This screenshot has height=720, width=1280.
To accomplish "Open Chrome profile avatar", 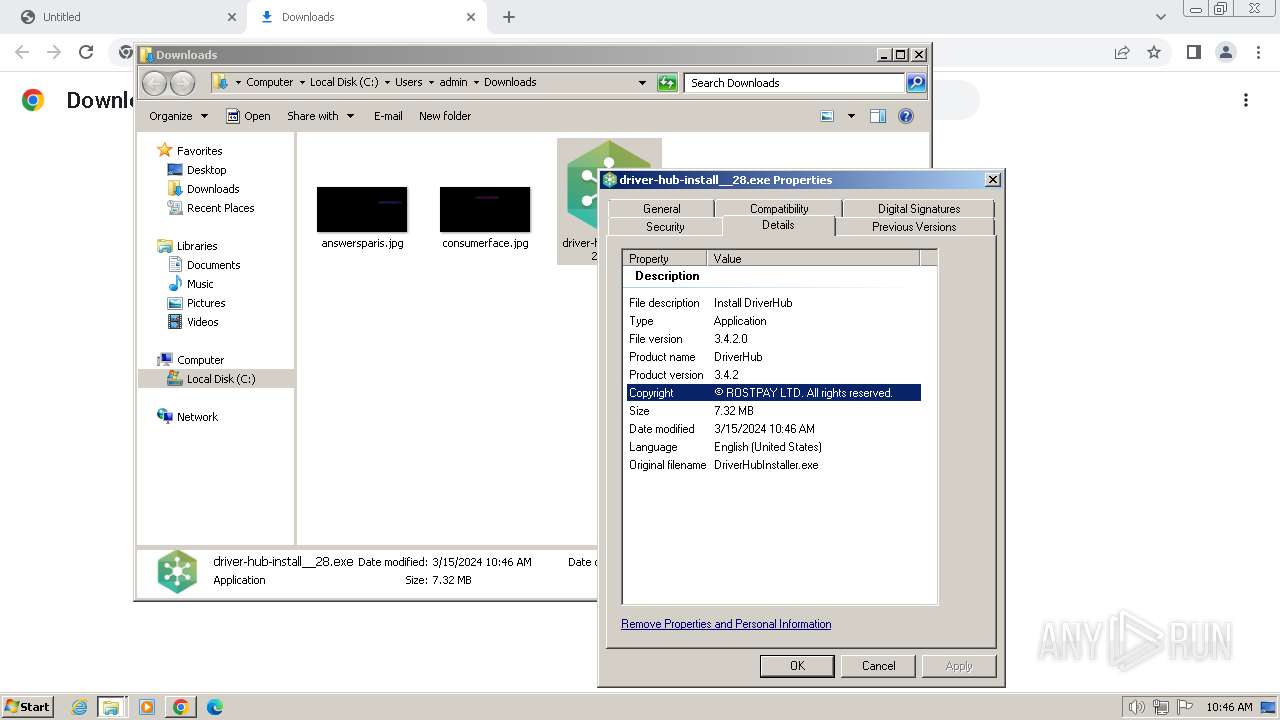I will [x=1226, y=52].
